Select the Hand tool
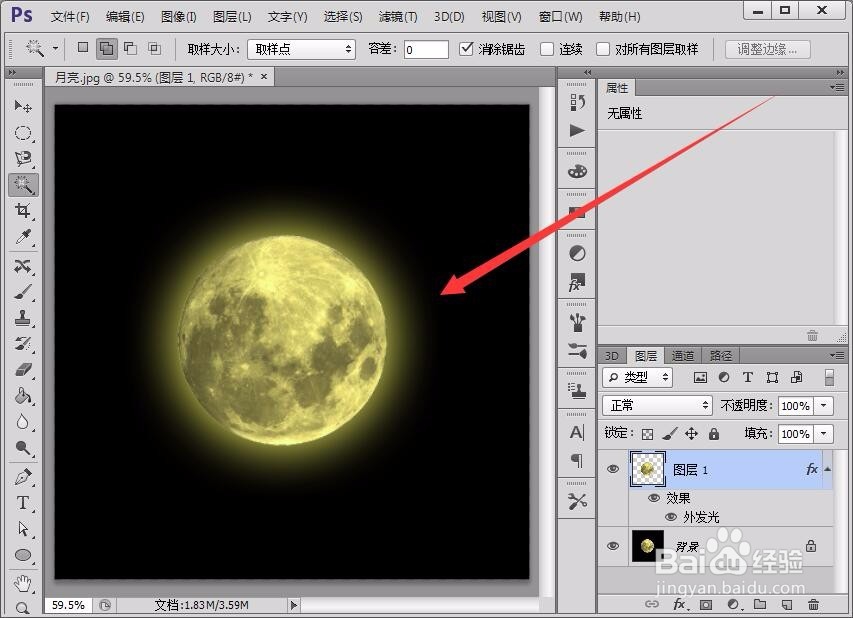853x618 pixels. (23, 583)
